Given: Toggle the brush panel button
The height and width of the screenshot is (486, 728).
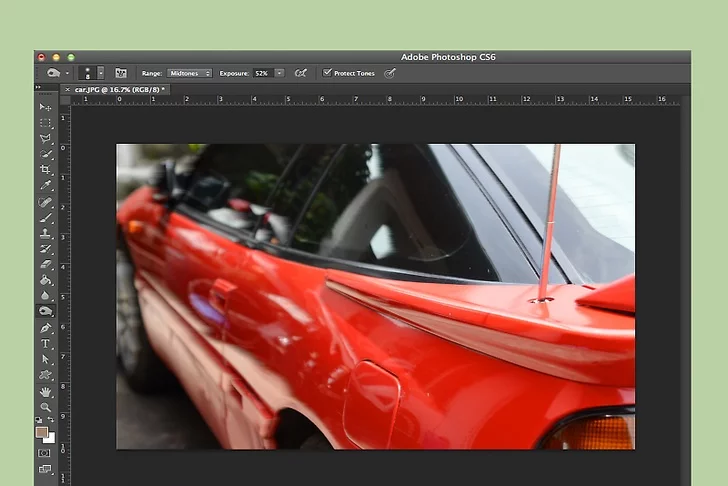Looking at the screenshot, I should (x=121, y=73).
